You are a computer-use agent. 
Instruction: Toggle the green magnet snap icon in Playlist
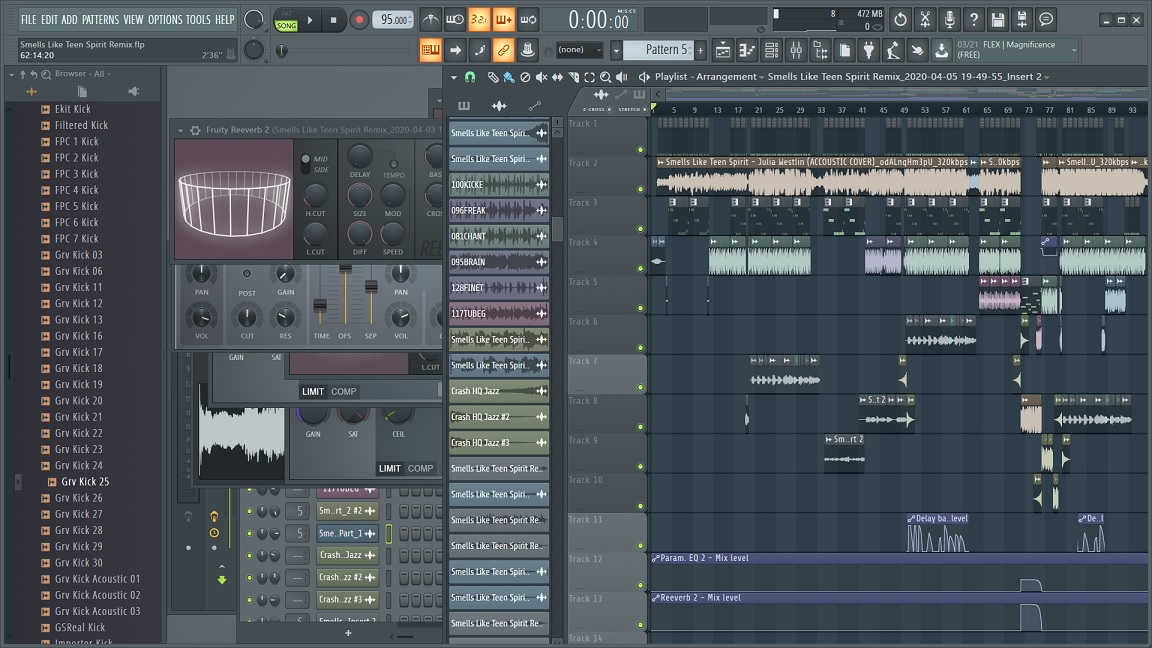[470, 76]
